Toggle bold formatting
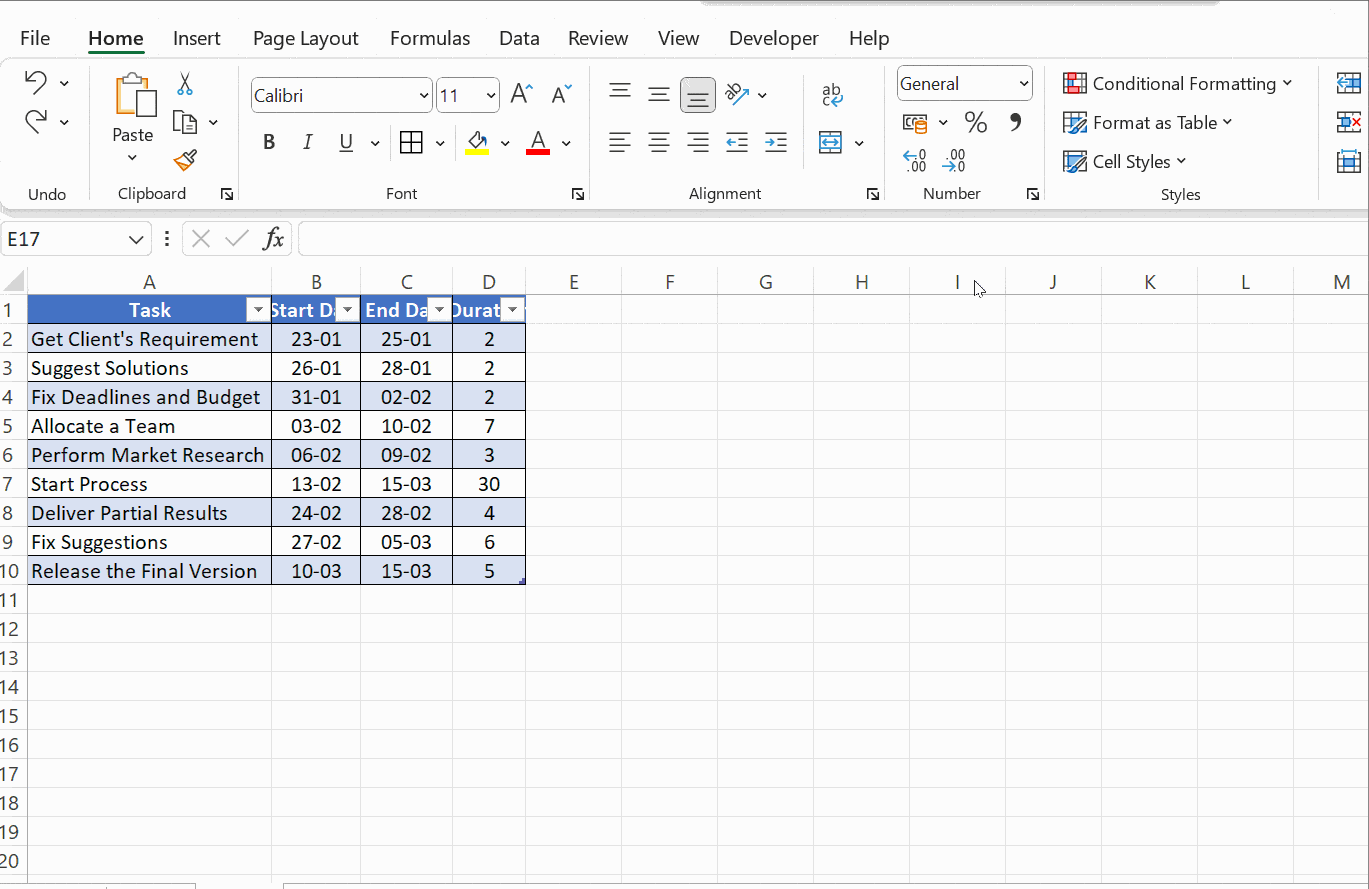The width and height of the screenshot is (1369, 889). (x=268, y=142)
